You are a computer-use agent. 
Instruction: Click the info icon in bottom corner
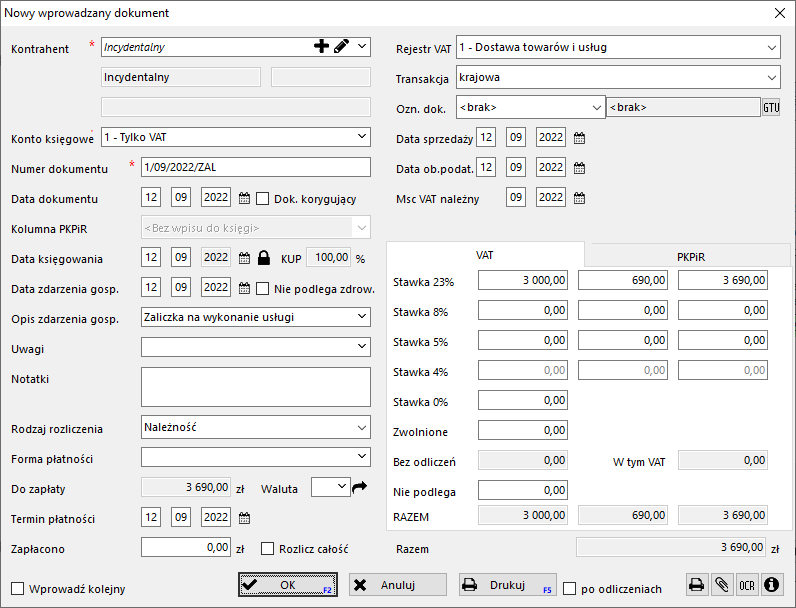tap(771, 585)
